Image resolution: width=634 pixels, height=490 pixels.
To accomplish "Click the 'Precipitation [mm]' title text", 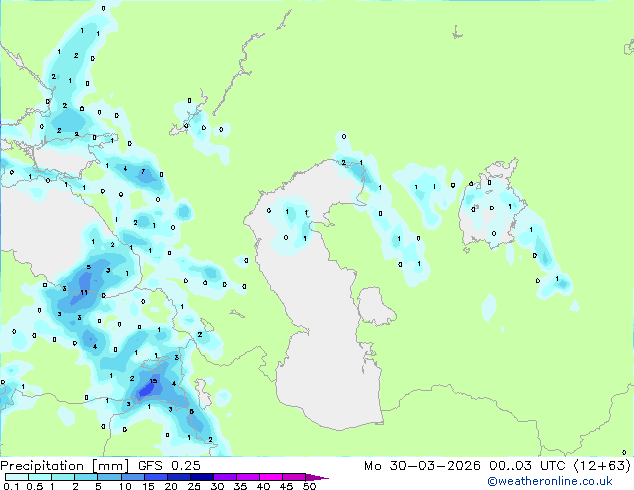I will 65,466.
